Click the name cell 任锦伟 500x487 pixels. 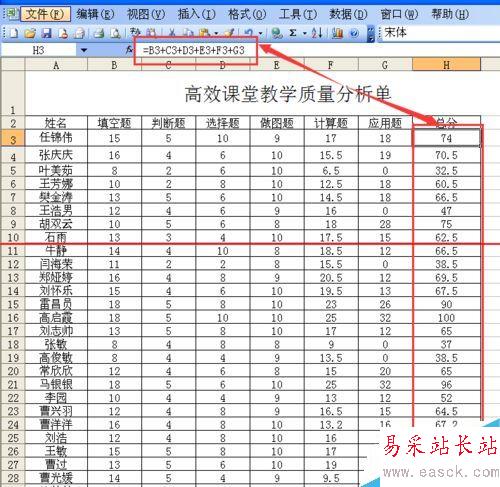56,138
